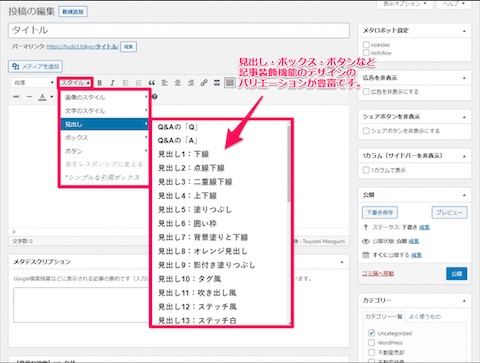The width and height of the screenshot is (480, 363).
Task: Click the visibility eye icon in publish box
Action: (x=366, y=241)
